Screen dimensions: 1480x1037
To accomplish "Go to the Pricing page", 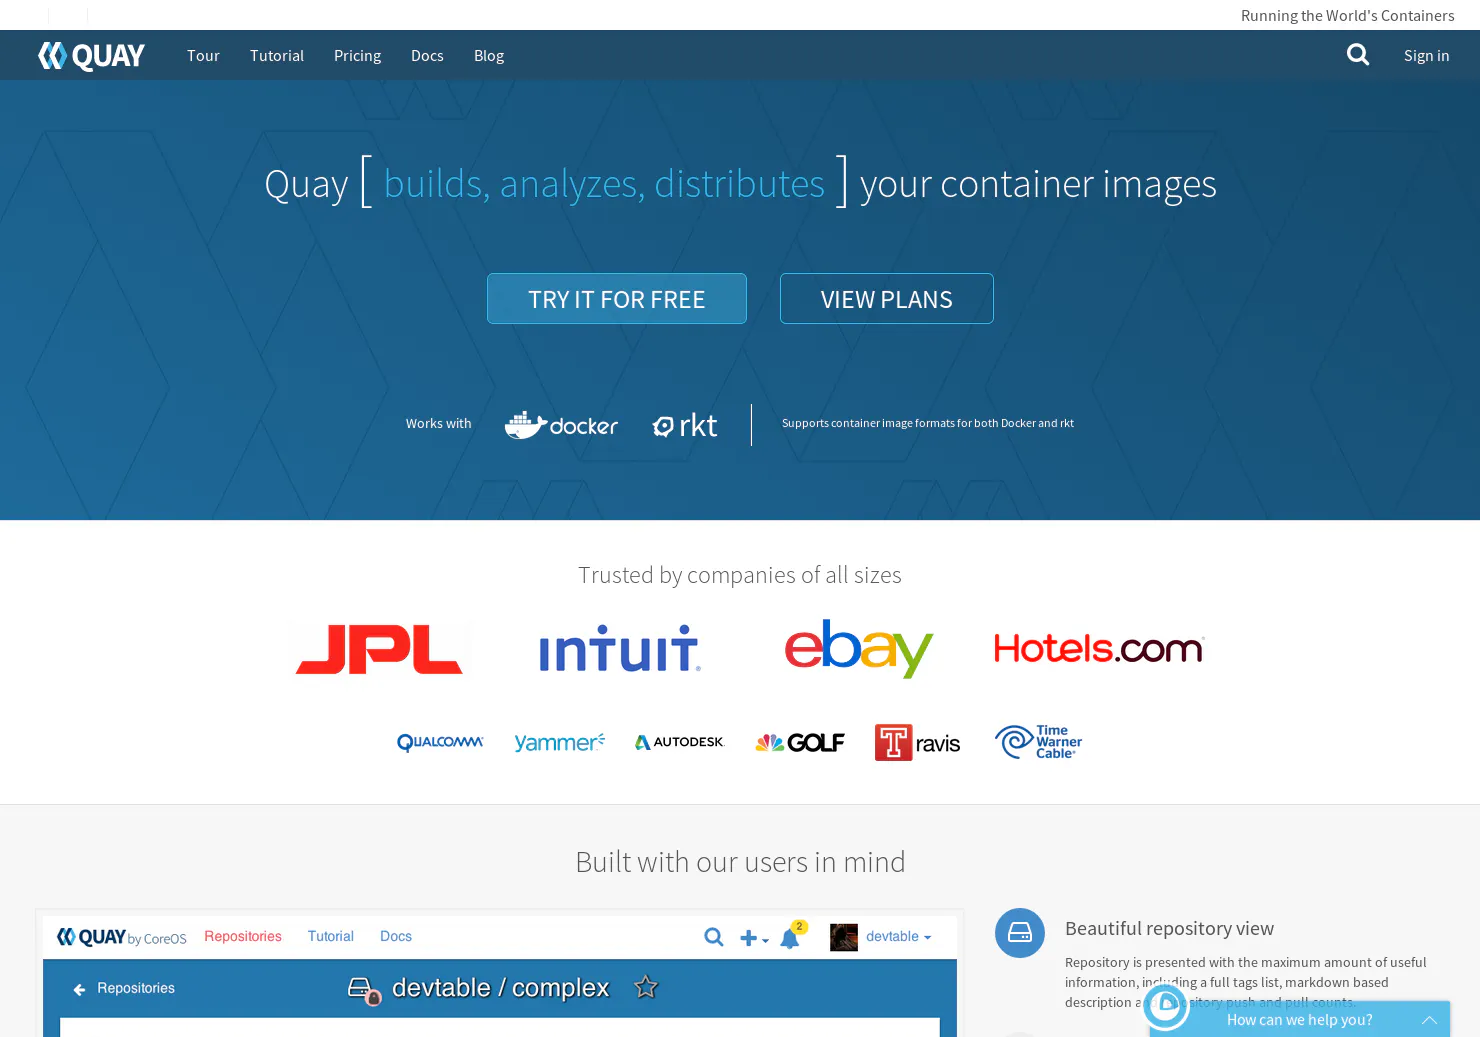I will coord(357,56).
